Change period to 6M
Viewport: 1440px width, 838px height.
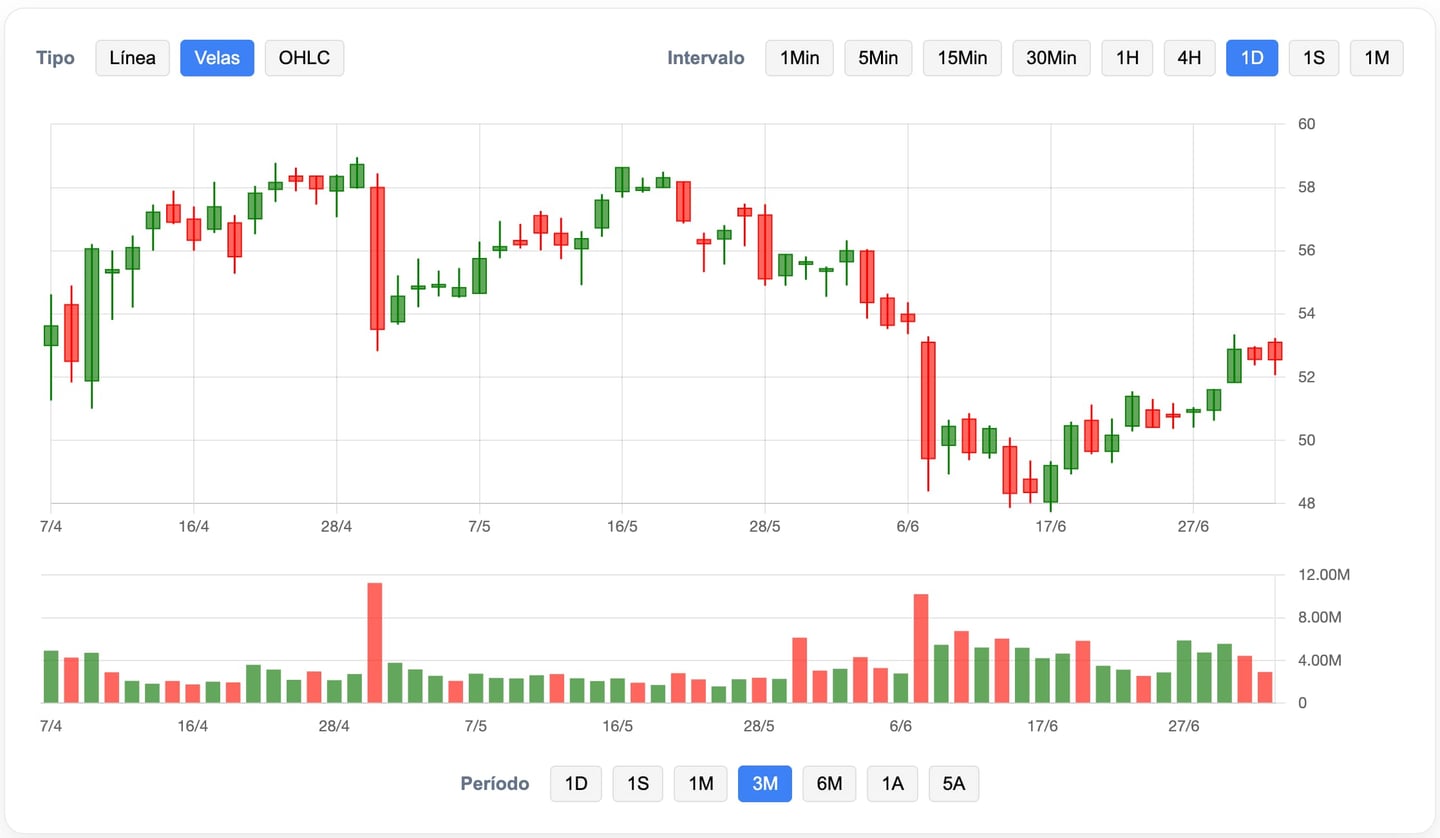[x=829, y=784]
